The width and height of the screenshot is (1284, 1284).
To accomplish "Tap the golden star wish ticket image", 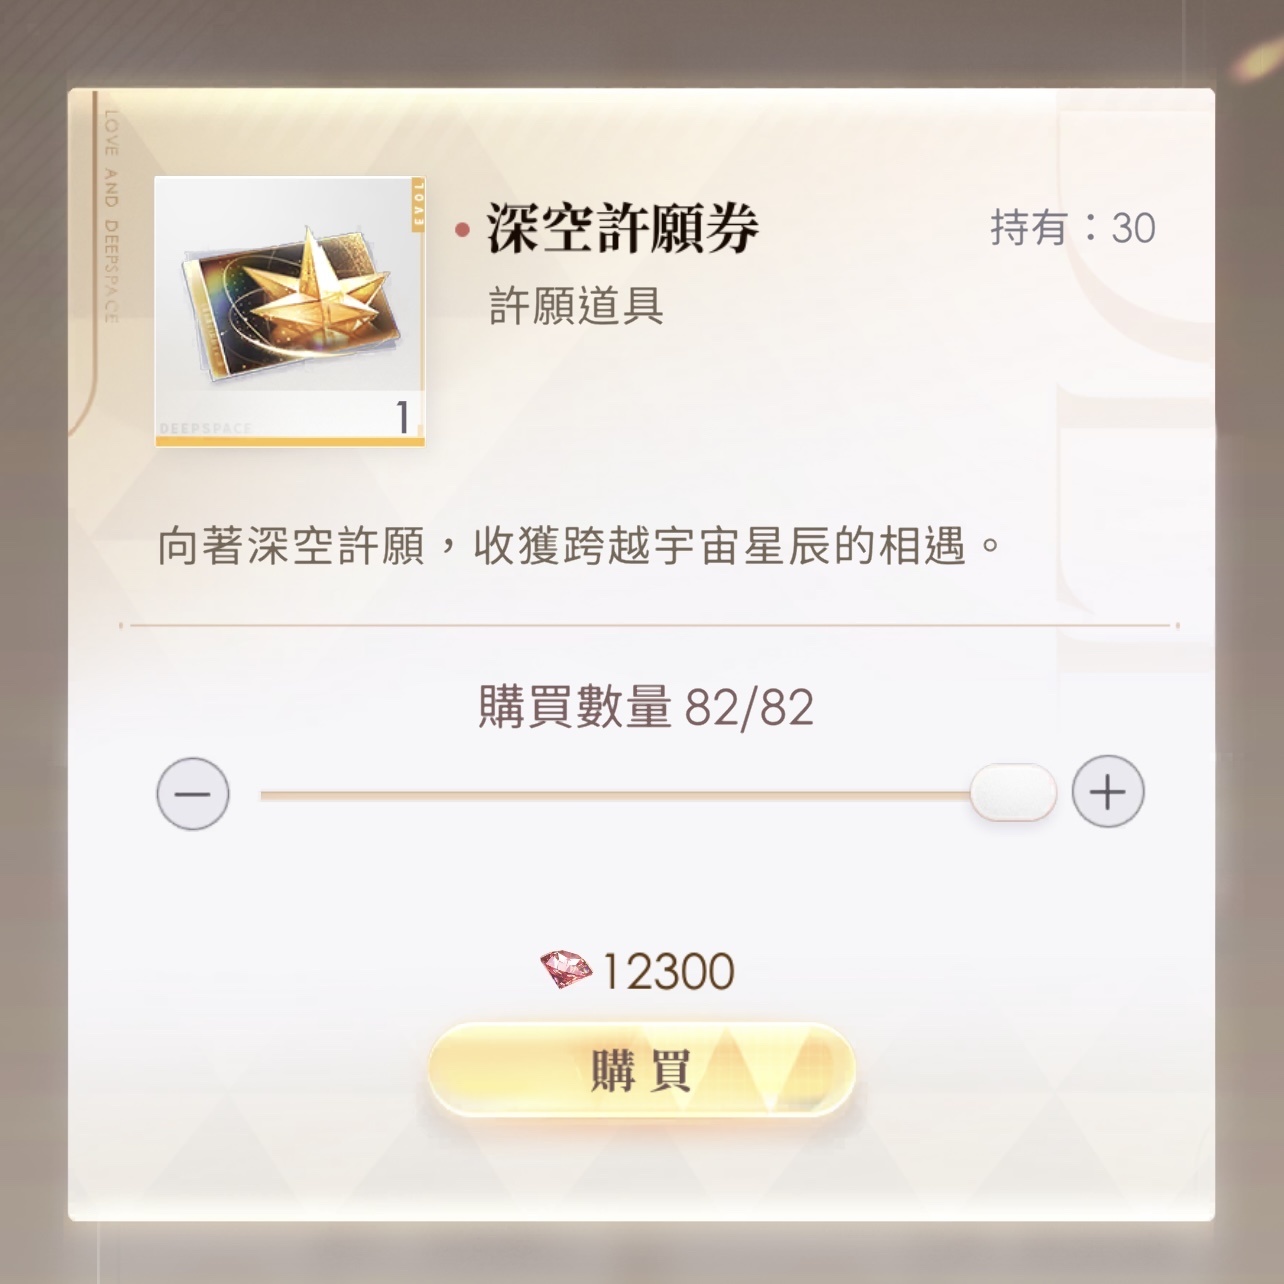I will [x=290, y=312].
